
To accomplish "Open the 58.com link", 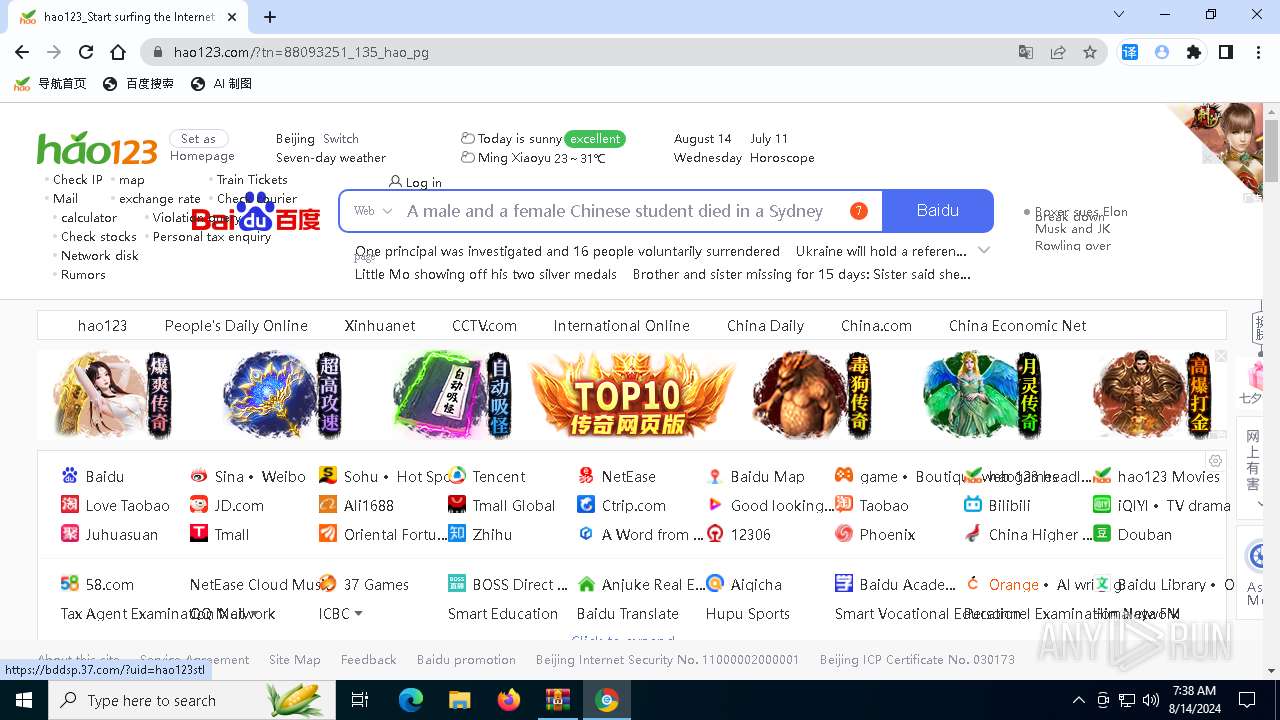I will click(x=109, y=584).
